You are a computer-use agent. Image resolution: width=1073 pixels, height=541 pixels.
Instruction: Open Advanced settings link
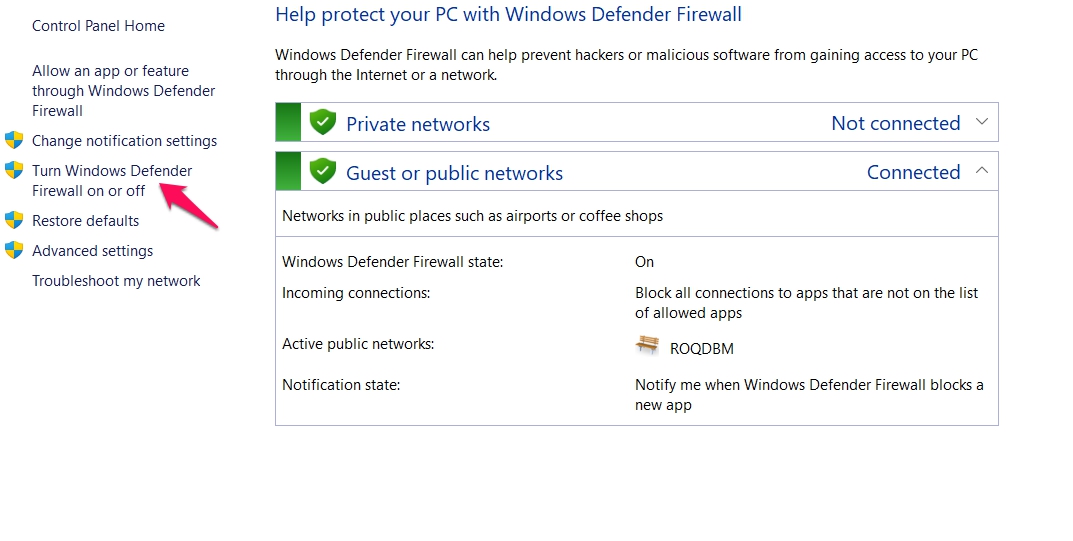tap(92, 251)
